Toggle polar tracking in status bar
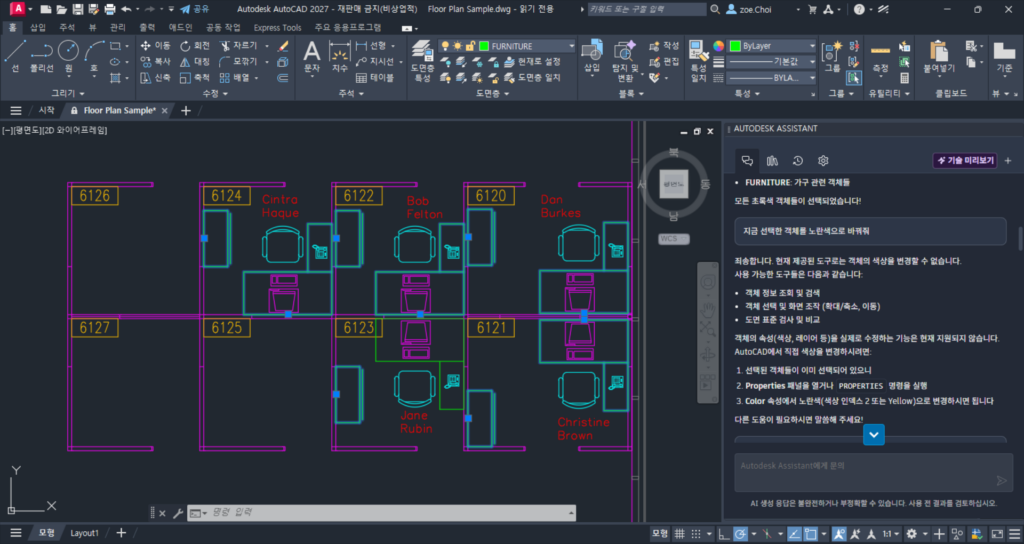 (741, 534)
